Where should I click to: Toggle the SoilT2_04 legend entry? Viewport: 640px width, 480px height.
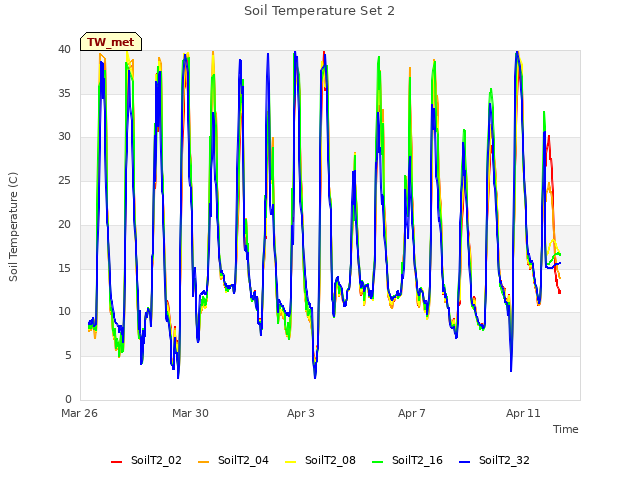pos(233,460)
